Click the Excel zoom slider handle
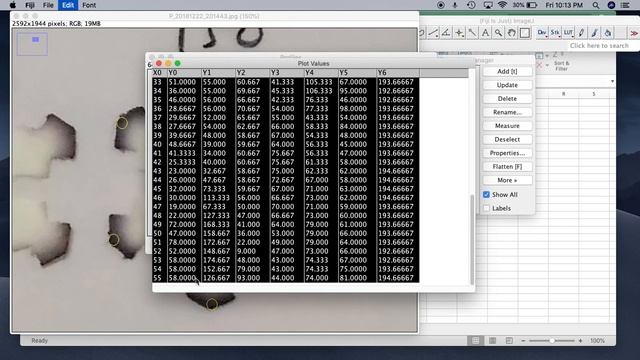Viewport: 640px width, 360px height. (552, 340)
